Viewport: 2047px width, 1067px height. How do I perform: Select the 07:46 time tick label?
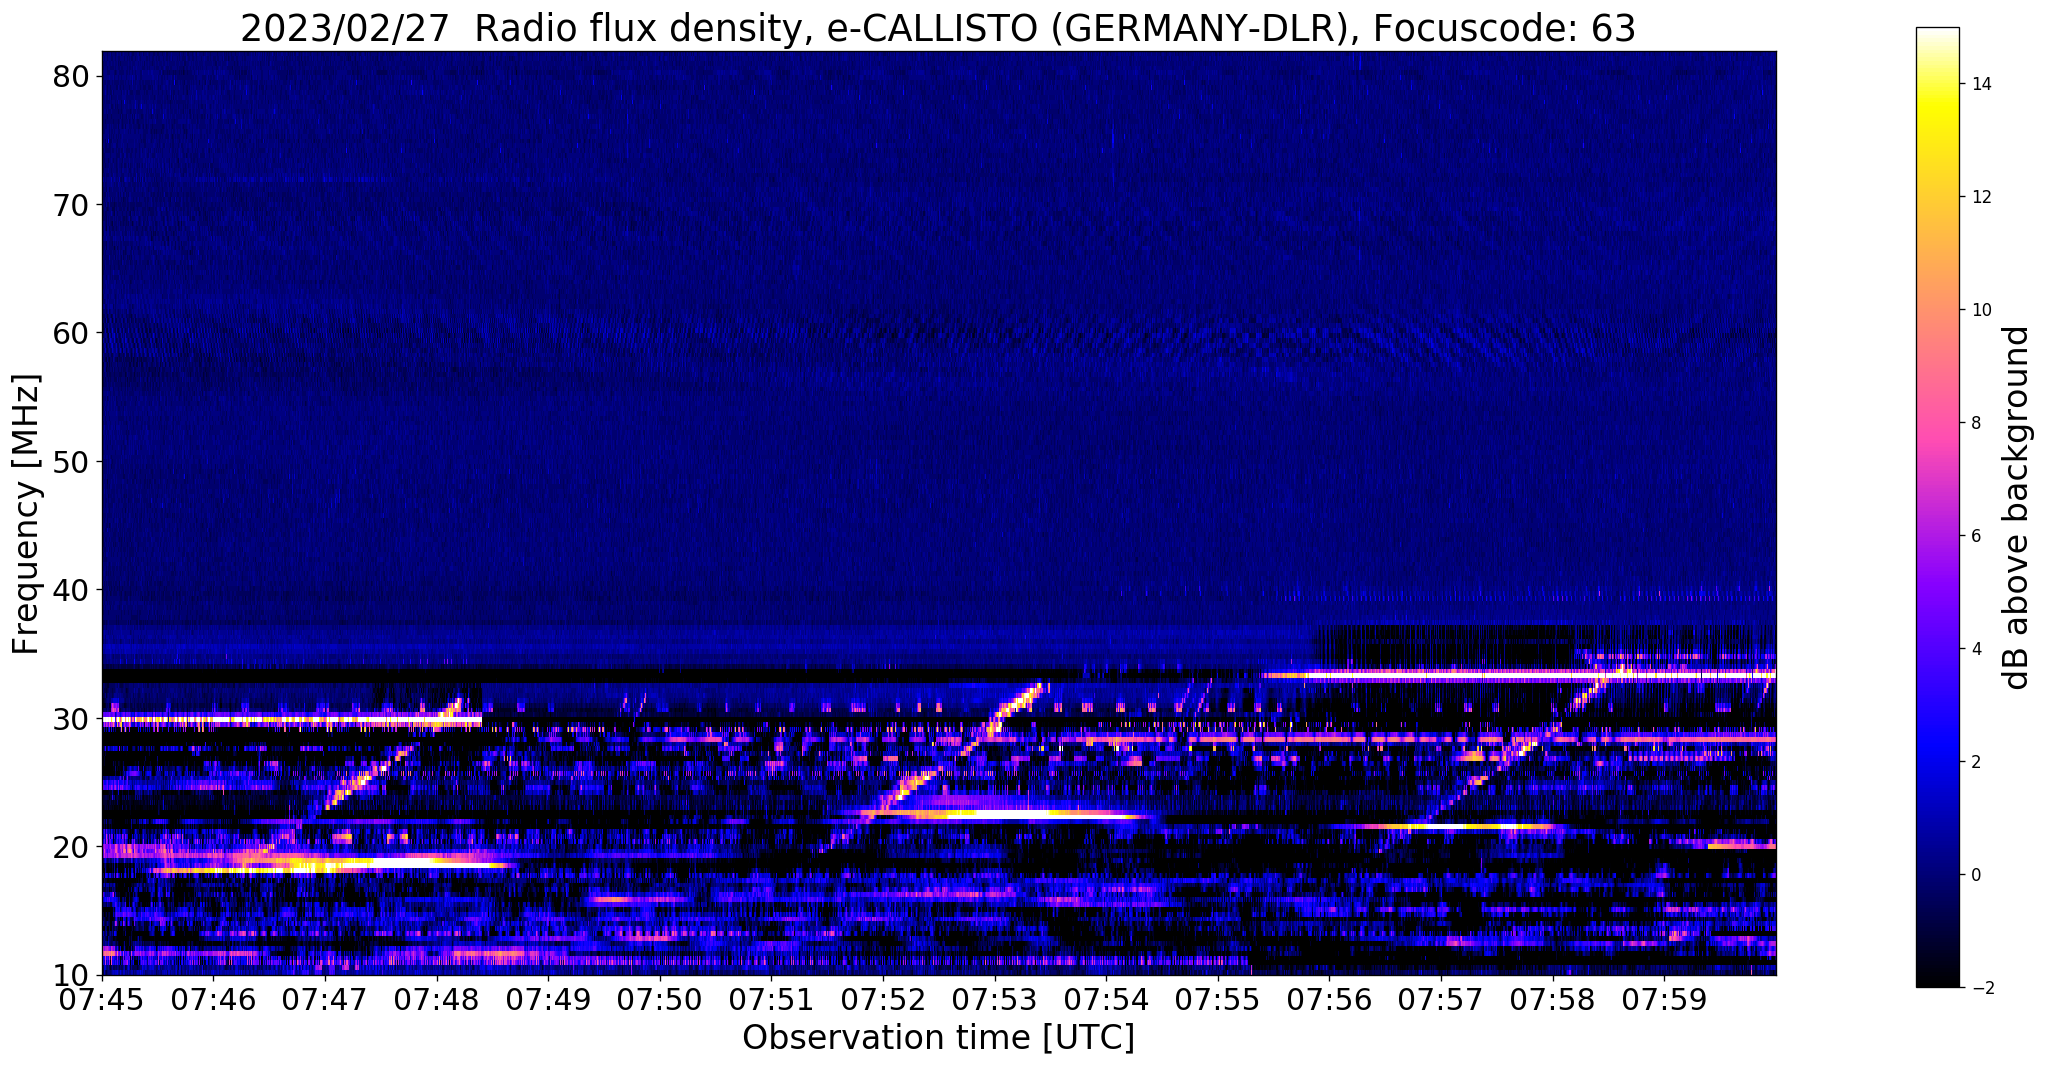(x=213, y=999)
